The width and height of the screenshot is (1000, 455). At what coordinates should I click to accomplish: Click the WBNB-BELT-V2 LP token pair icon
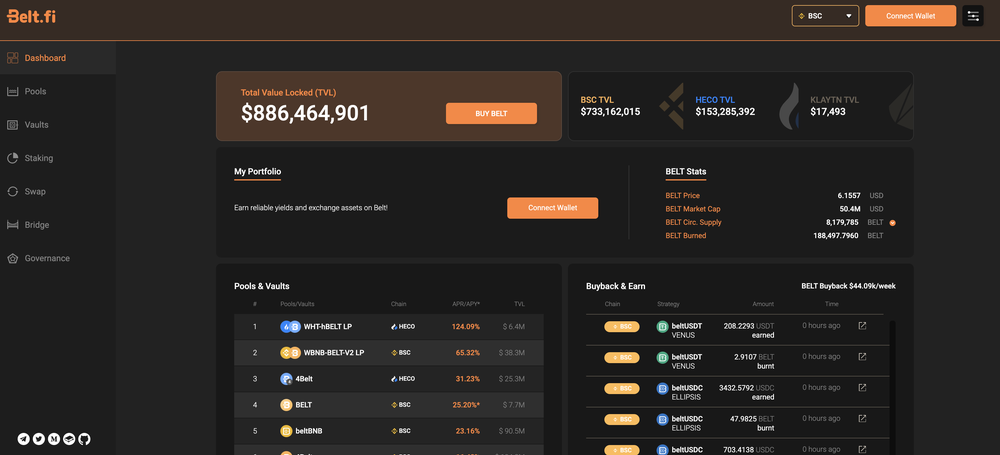pyautogui.click(x=290, y=353)
